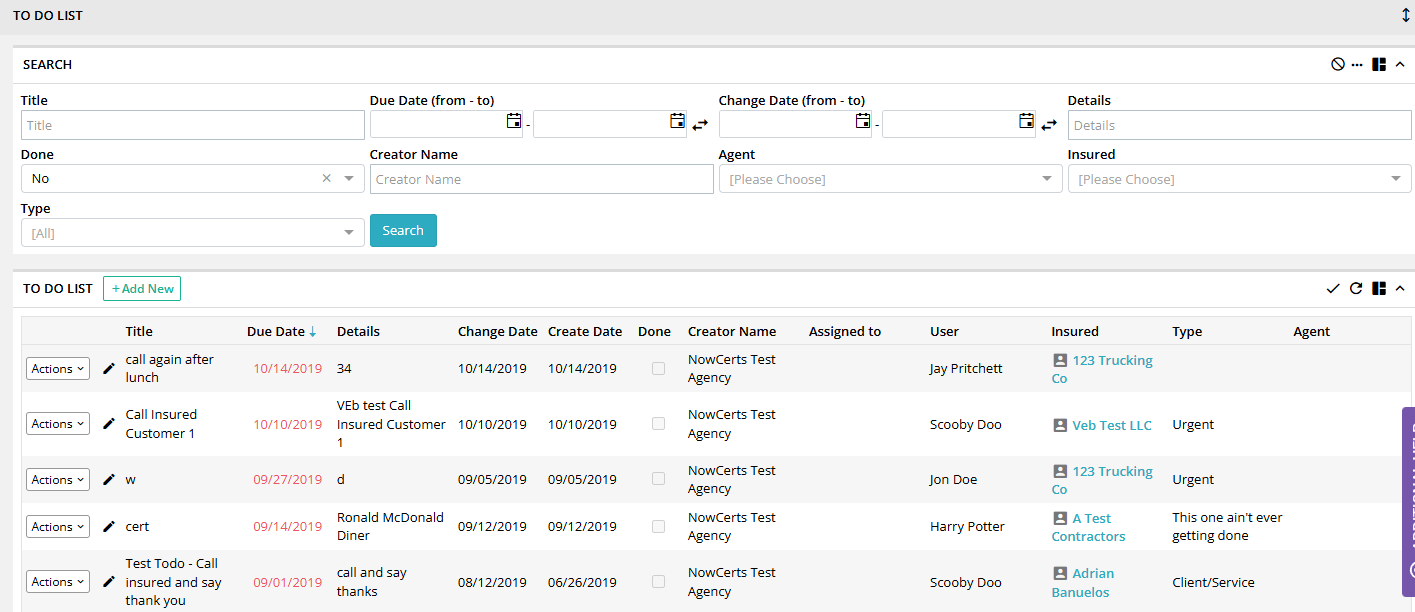Clear the Done filter selection with X

tap(326, 178)
